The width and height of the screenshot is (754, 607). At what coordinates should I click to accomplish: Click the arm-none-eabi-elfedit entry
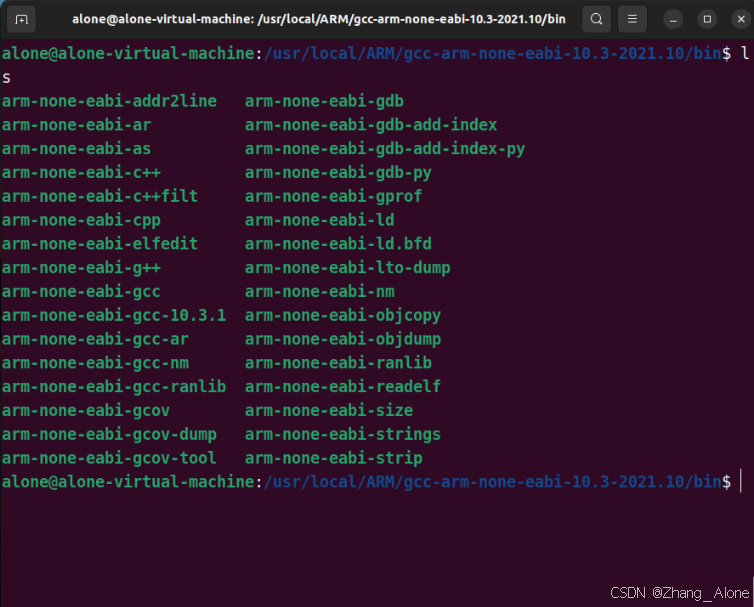100,244
